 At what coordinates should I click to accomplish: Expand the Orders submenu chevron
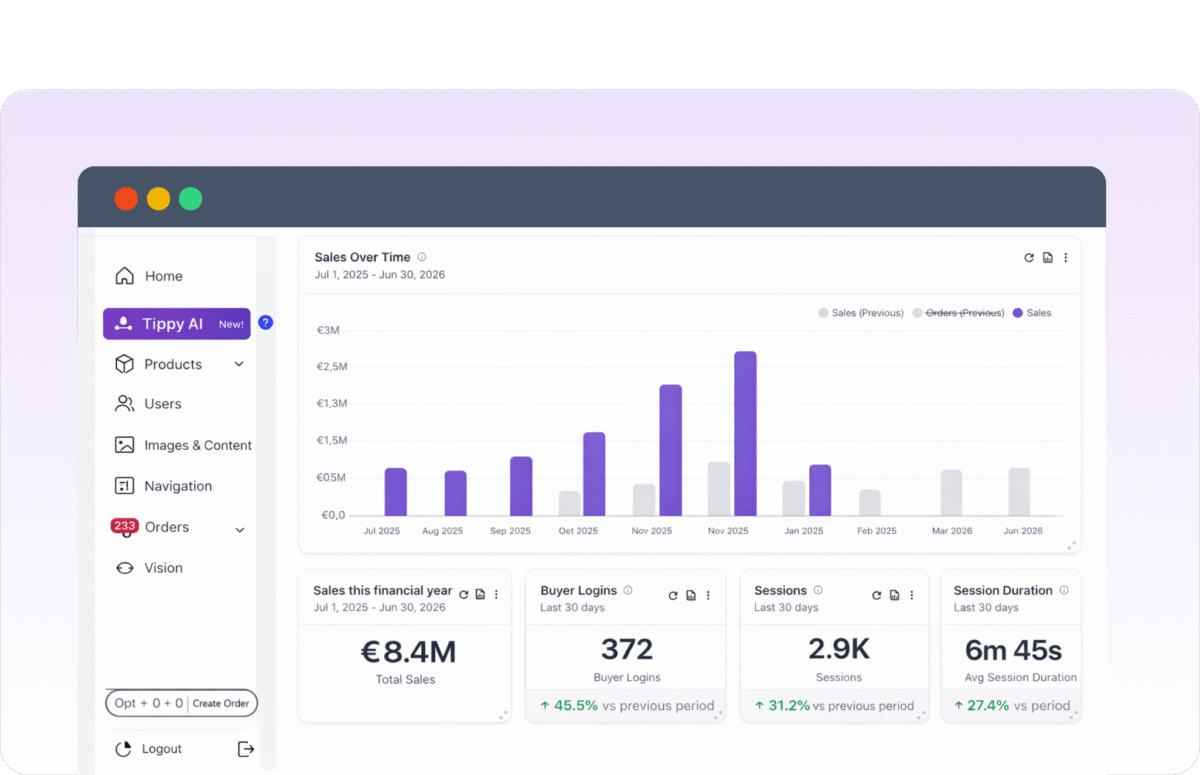[239, 529]
